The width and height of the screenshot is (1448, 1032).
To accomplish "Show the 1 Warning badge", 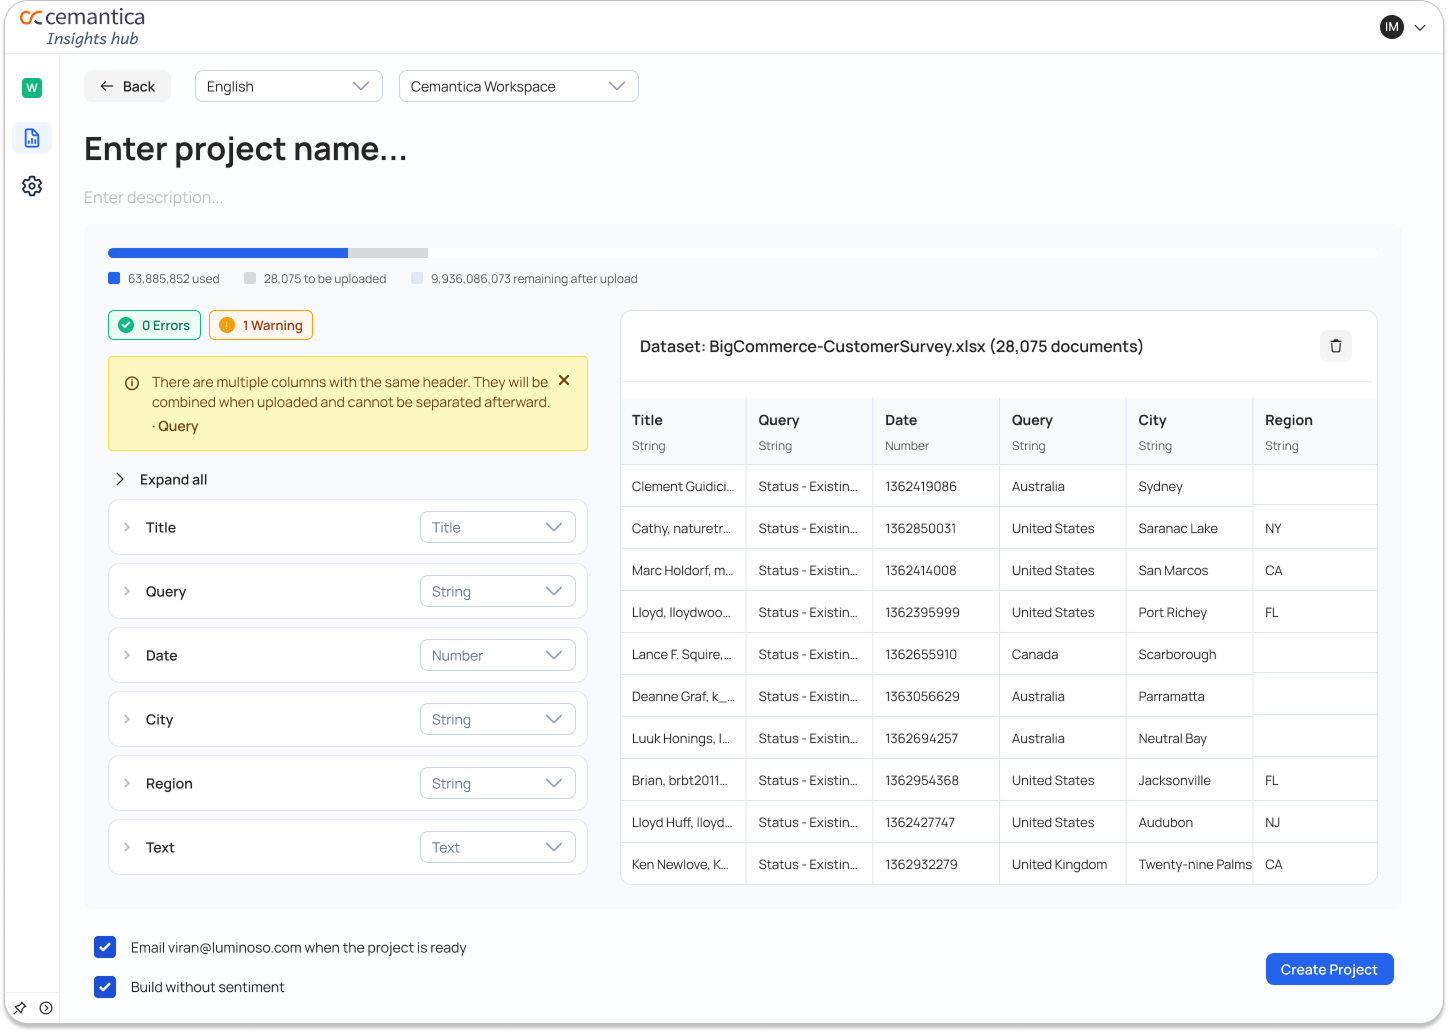I will tap(261, 325).
